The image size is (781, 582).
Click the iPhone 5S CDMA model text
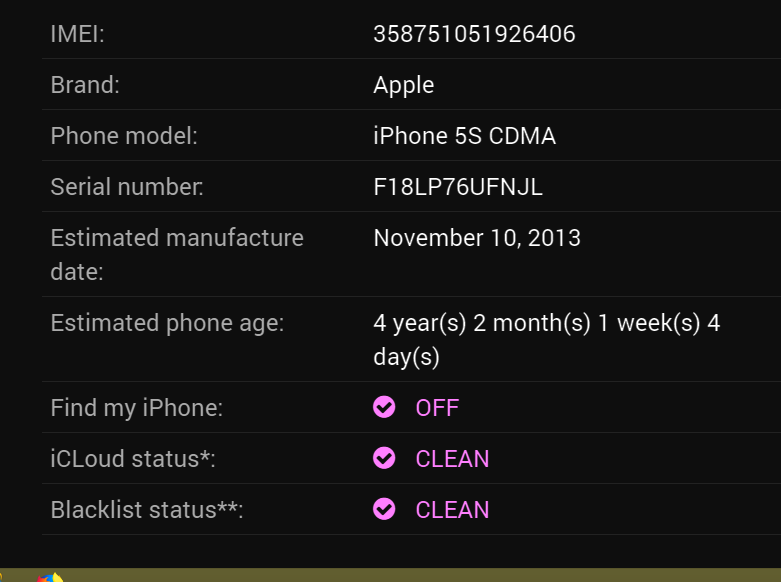pos(464,136)
